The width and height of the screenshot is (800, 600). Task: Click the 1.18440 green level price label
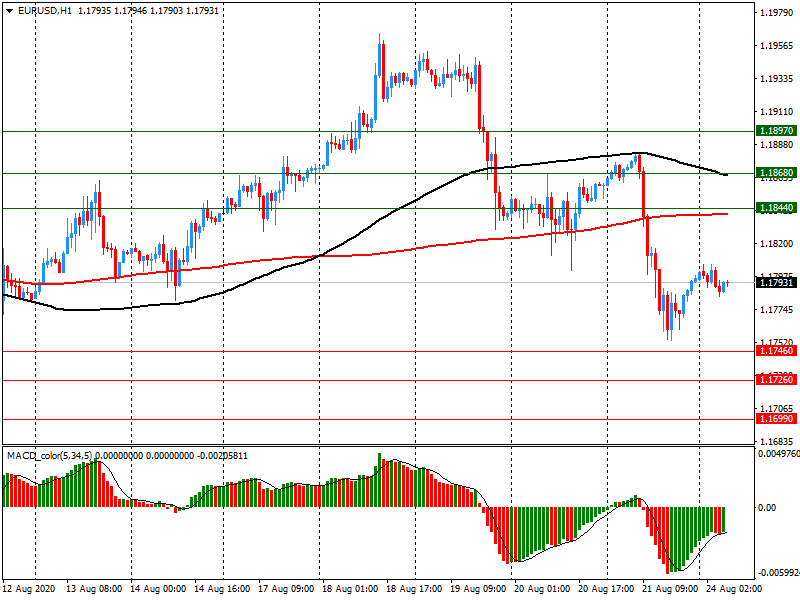776,208
